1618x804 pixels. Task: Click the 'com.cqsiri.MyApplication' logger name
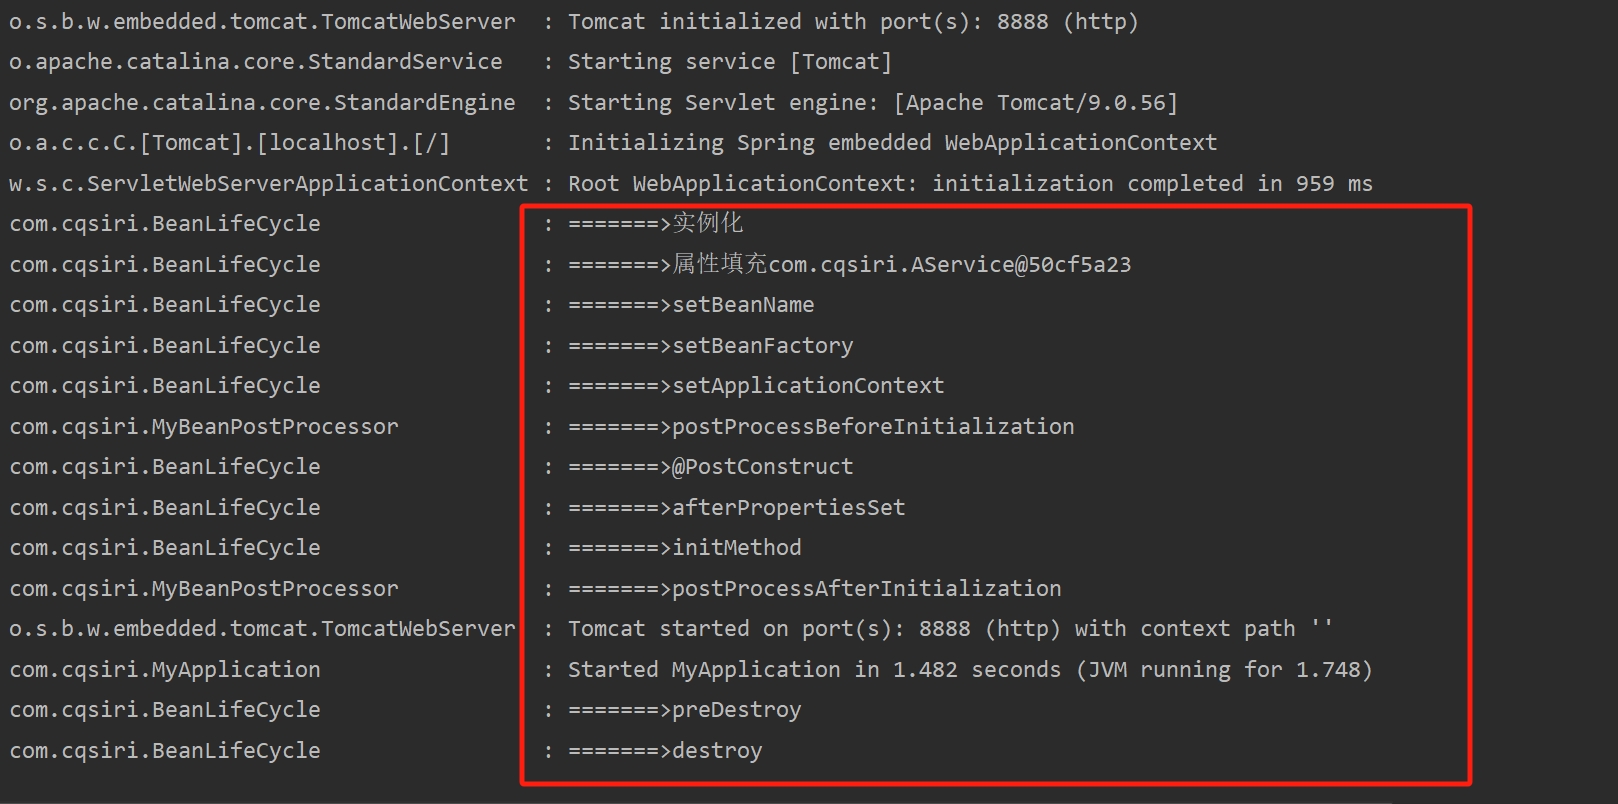tap(165, 670)
